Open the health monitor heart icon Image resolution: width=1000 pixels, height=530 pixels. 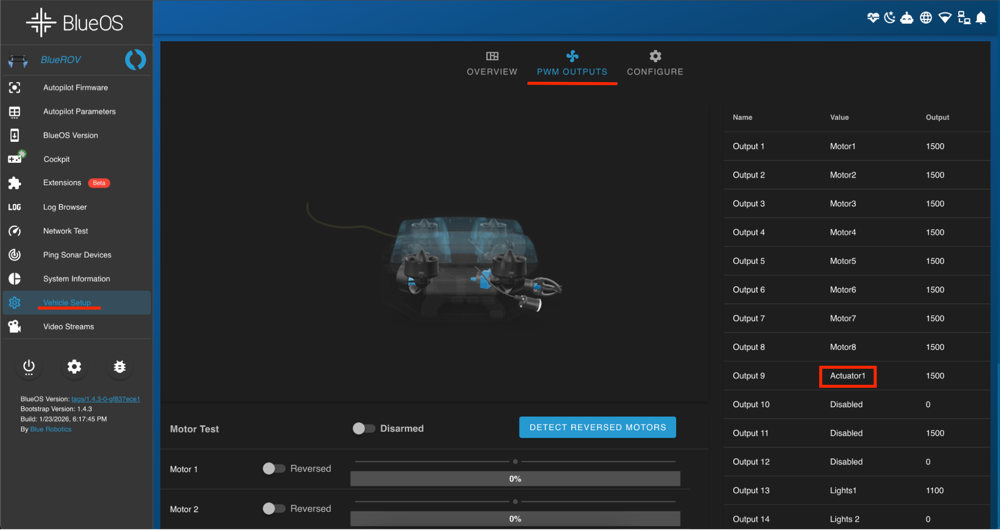pos(872,18)
